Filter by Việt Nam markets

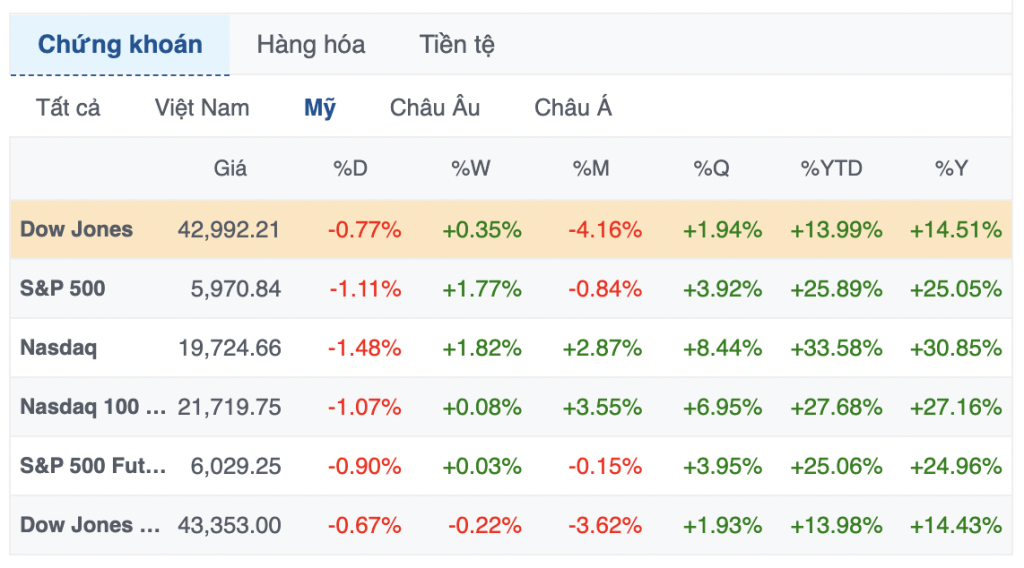202,108
